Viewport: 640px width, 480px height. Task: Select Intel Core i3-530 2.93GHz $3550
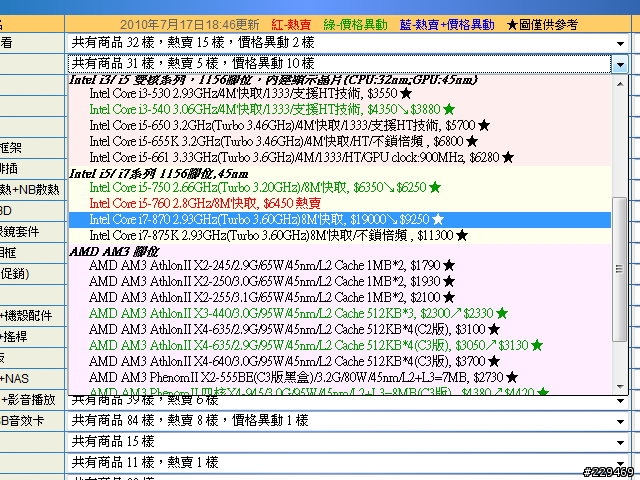[x=340, y=93]
